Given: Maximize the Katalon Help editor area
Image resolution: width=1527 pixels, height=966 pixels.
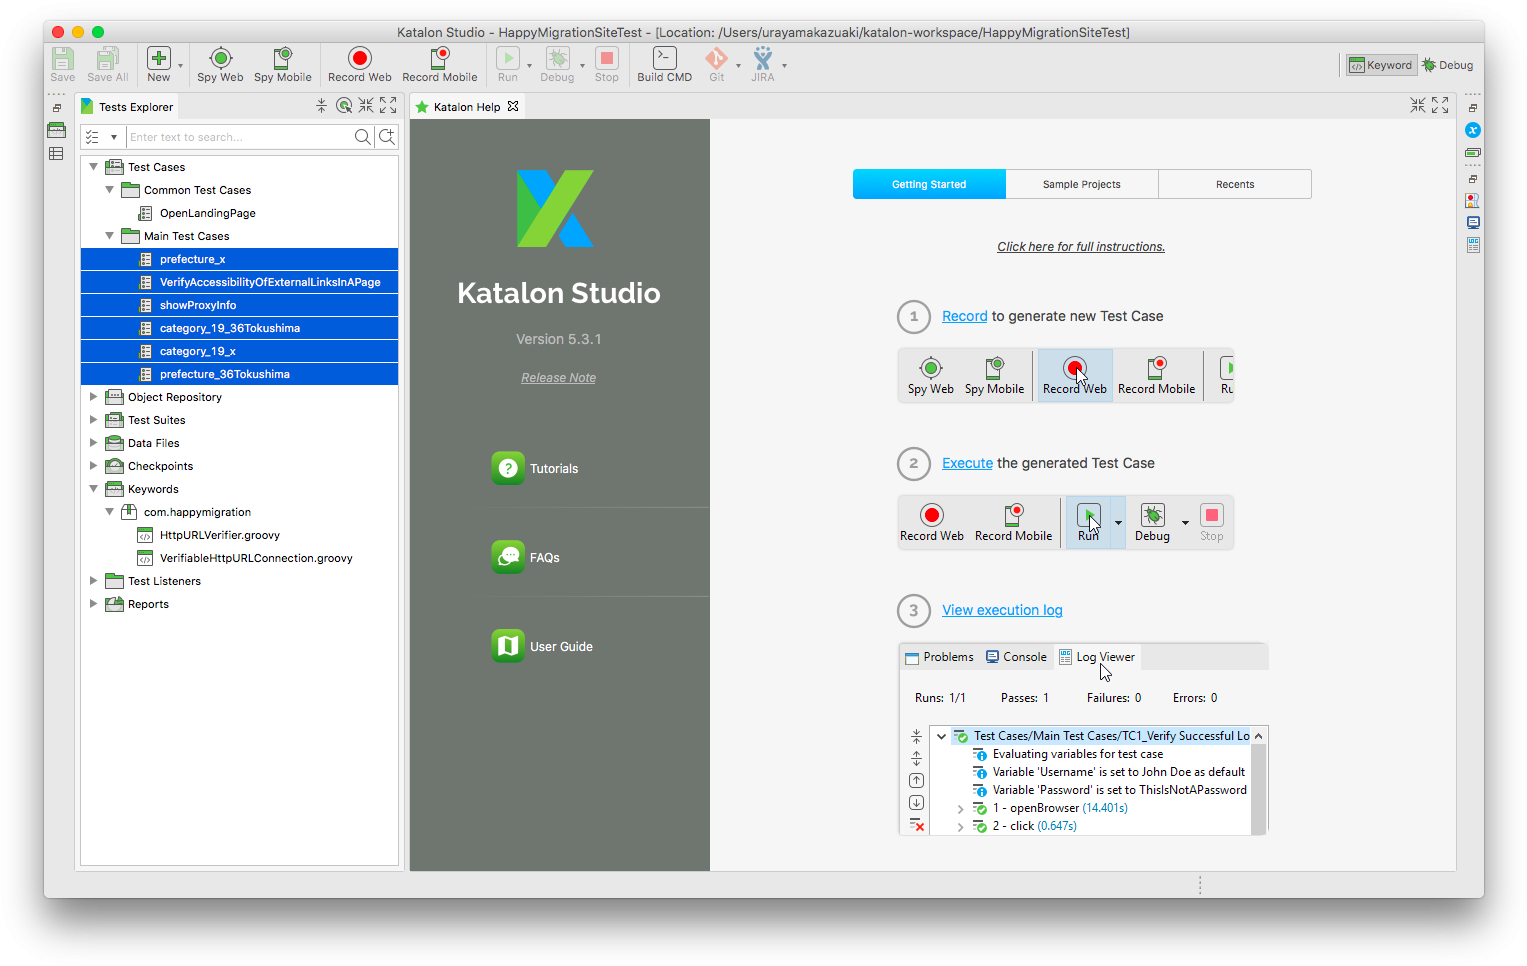Looking at the screenshot, I should pos(1440,105).
